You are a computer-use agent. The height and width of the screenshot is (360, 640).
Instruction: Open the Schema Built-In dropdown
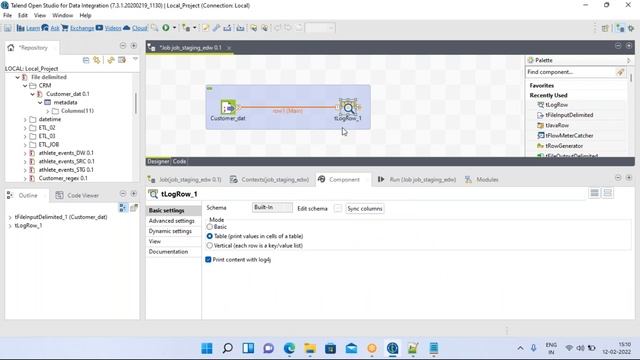pos(272,208)
